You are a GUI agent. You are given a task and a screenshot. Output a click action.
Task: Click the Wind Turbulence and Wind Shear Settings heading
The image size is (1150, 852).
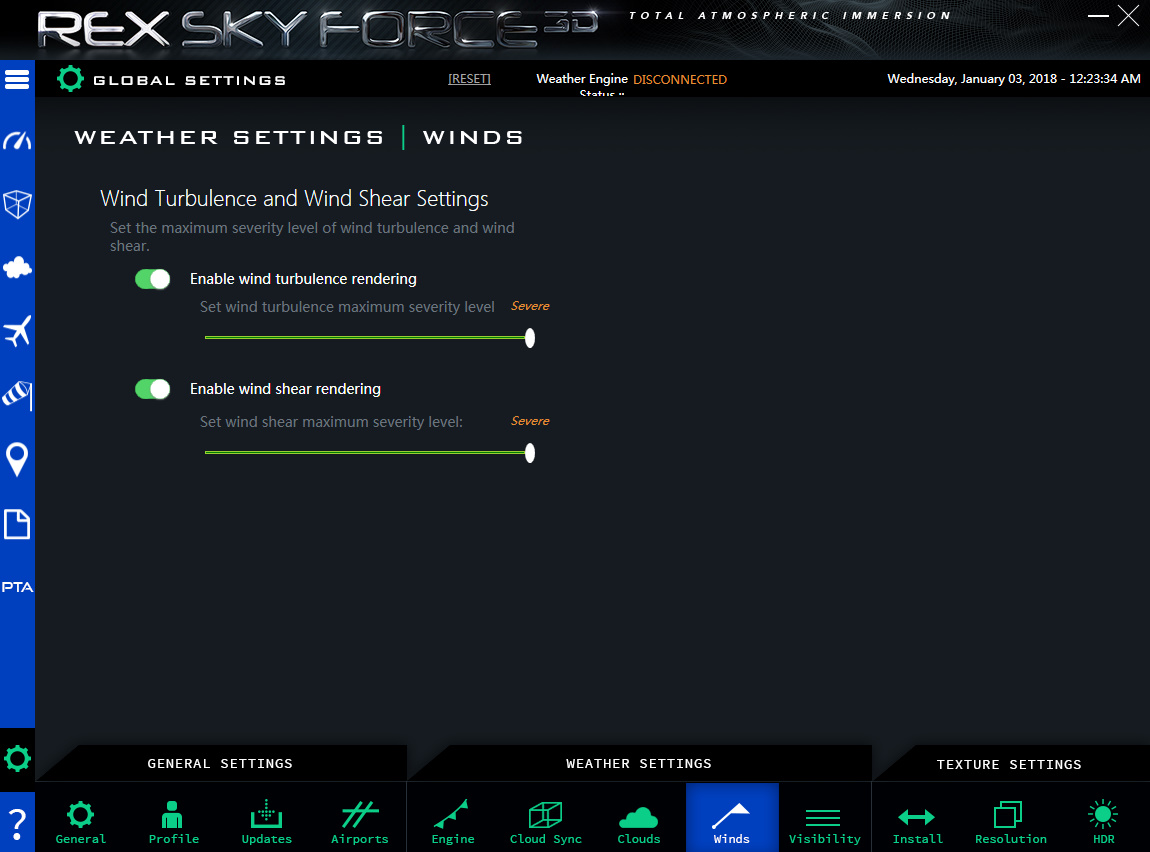point(294,199)
